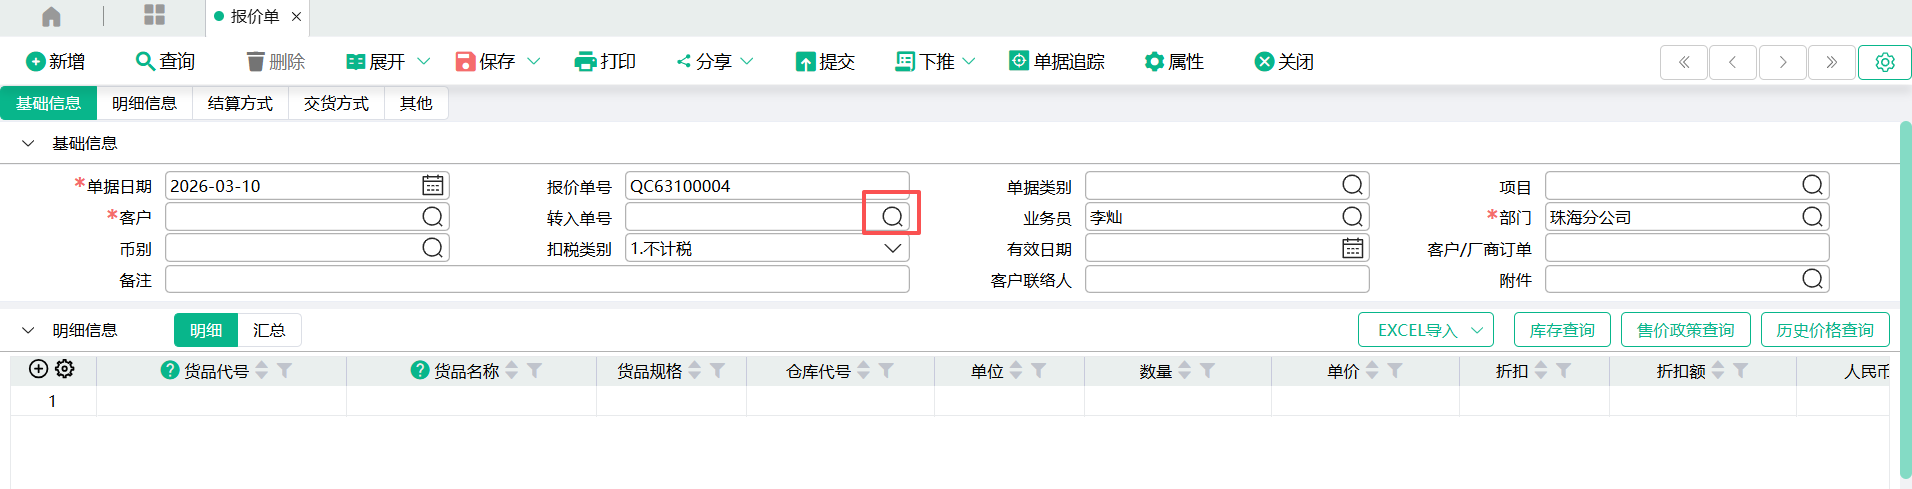The height and width of the screenshot is (489, 1912).
Task: Click search icon in 转入单号 field
Action: pos(892,217)
